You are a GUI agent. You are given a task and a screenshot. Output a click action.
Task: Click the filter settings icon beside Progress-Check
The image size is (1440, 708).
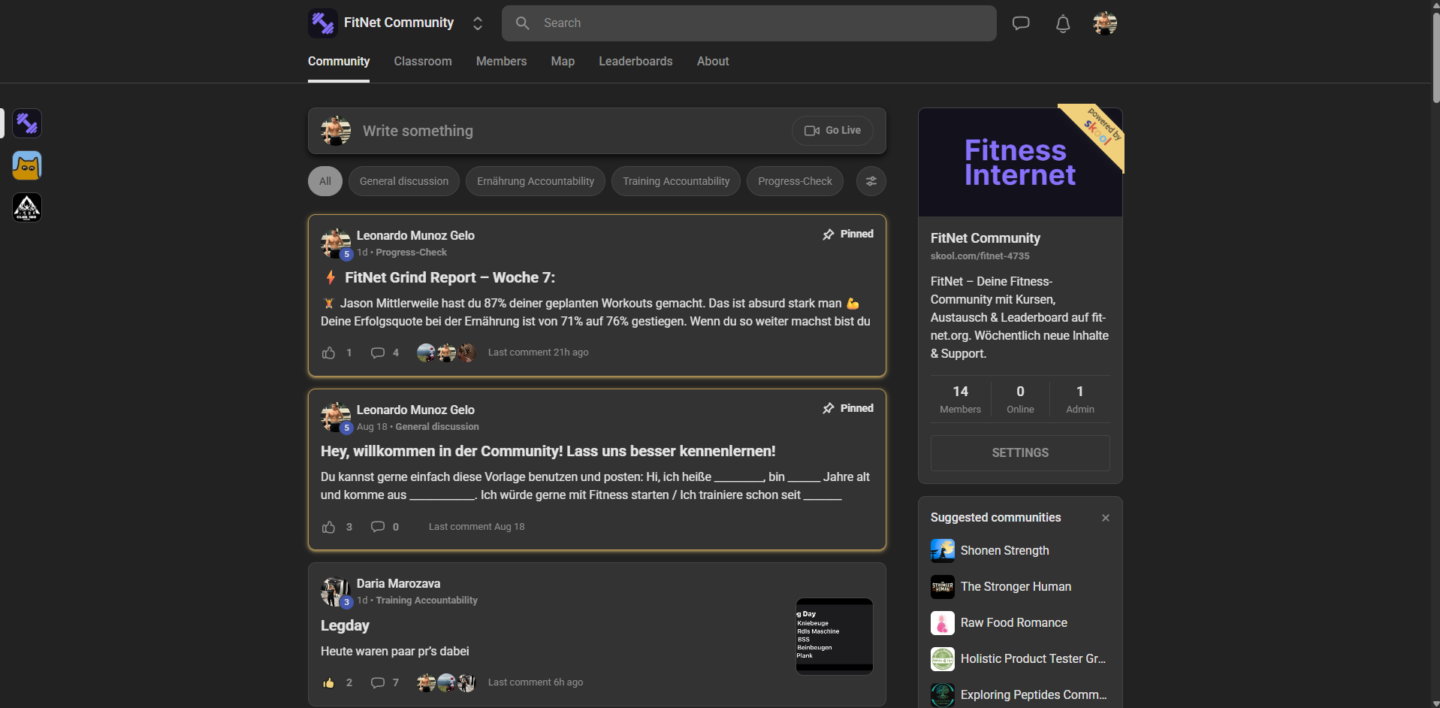point(870,181)
